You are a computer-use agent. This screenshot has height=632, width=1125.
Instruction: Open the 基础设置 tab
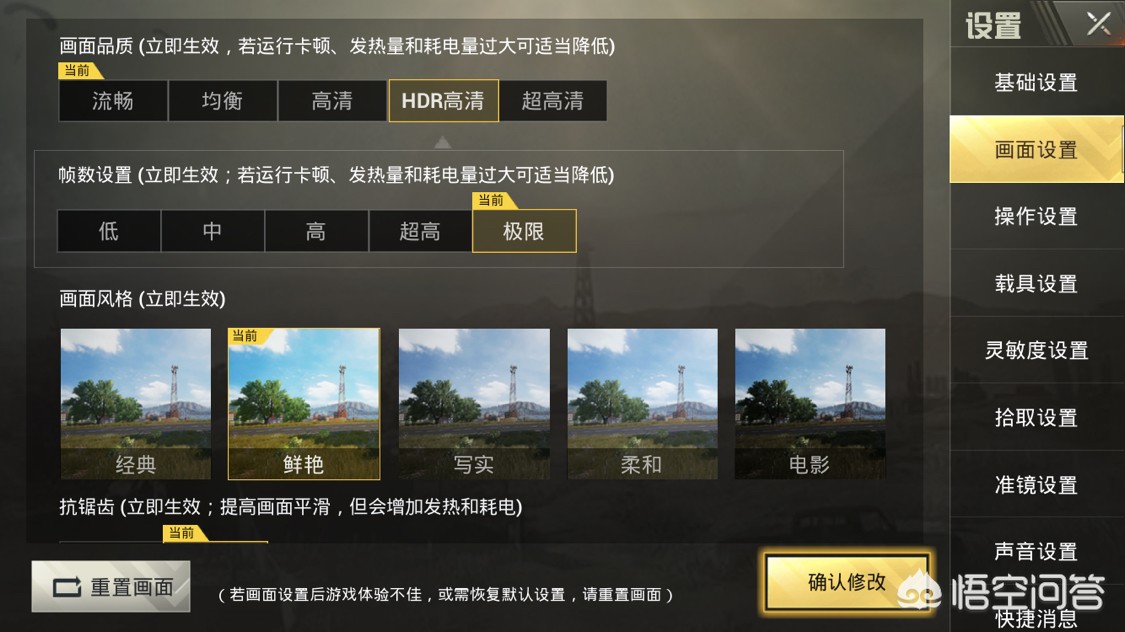pos(1037,82)
